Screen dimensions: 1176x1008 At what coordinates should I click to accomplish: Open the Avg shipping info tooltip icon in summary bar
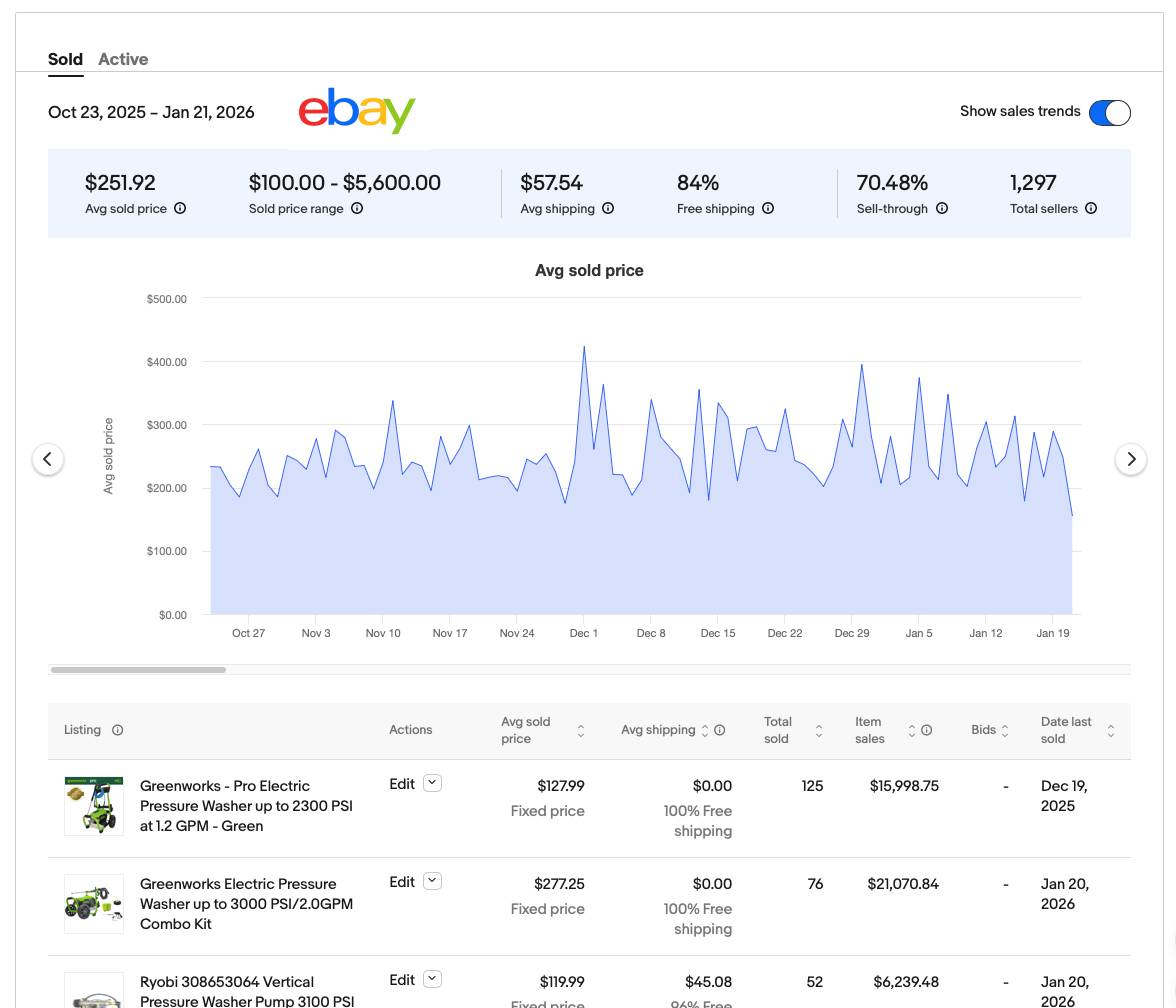(x=608, y=209)
